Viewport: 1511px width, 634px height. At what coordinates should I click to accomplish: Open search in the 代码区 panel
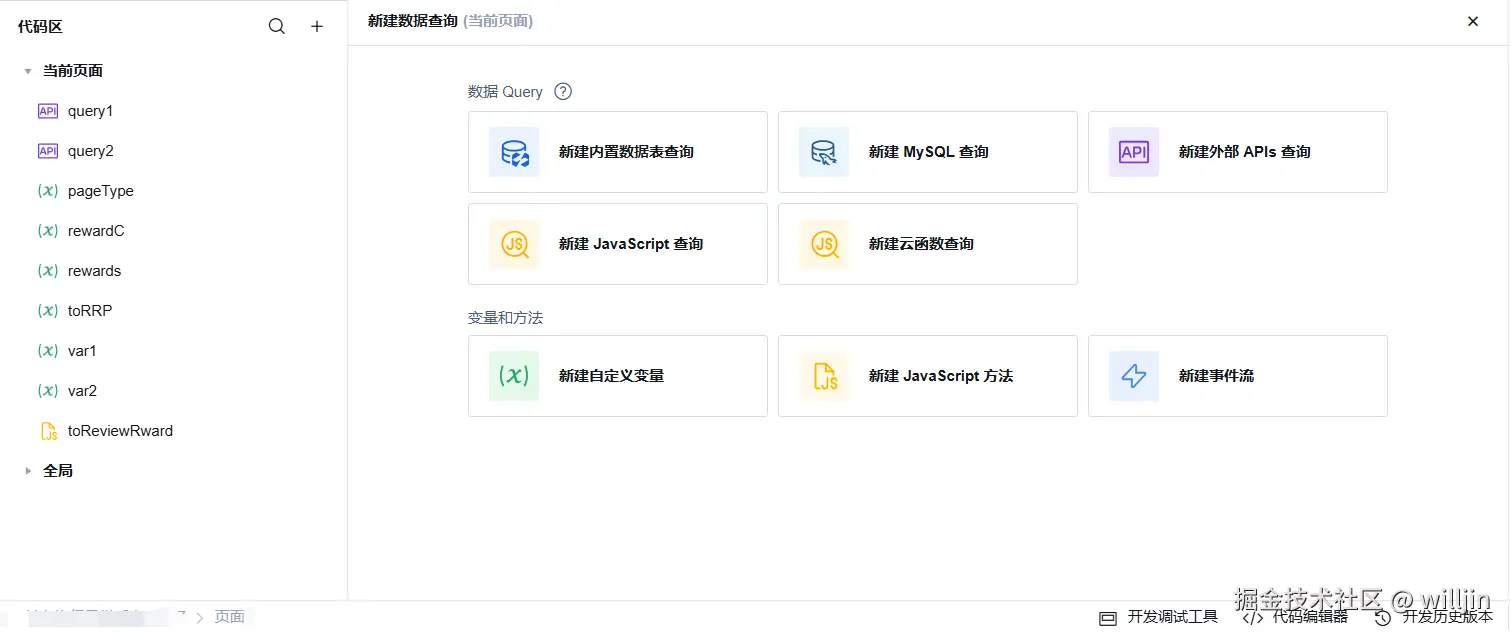[x=277, y=27]
